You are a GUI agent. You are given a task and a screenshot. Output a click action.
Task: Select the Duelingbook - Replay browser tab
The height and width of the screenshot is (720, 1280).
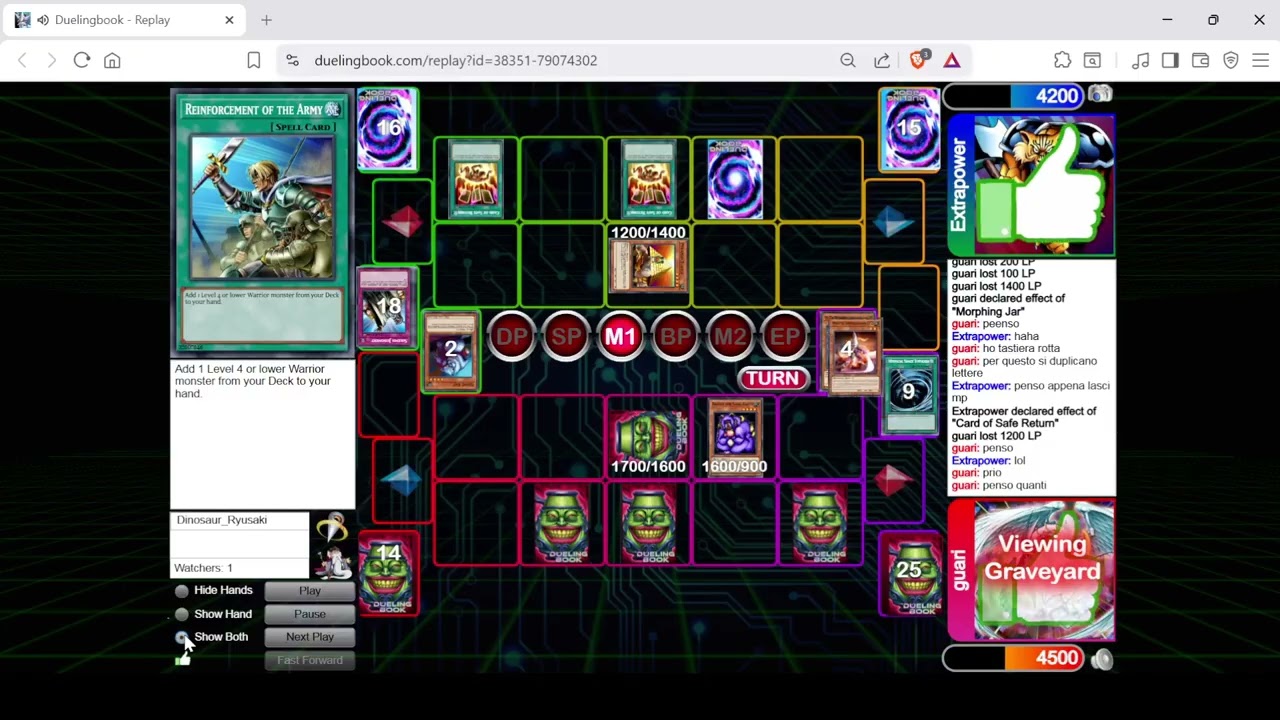point(125,20)
